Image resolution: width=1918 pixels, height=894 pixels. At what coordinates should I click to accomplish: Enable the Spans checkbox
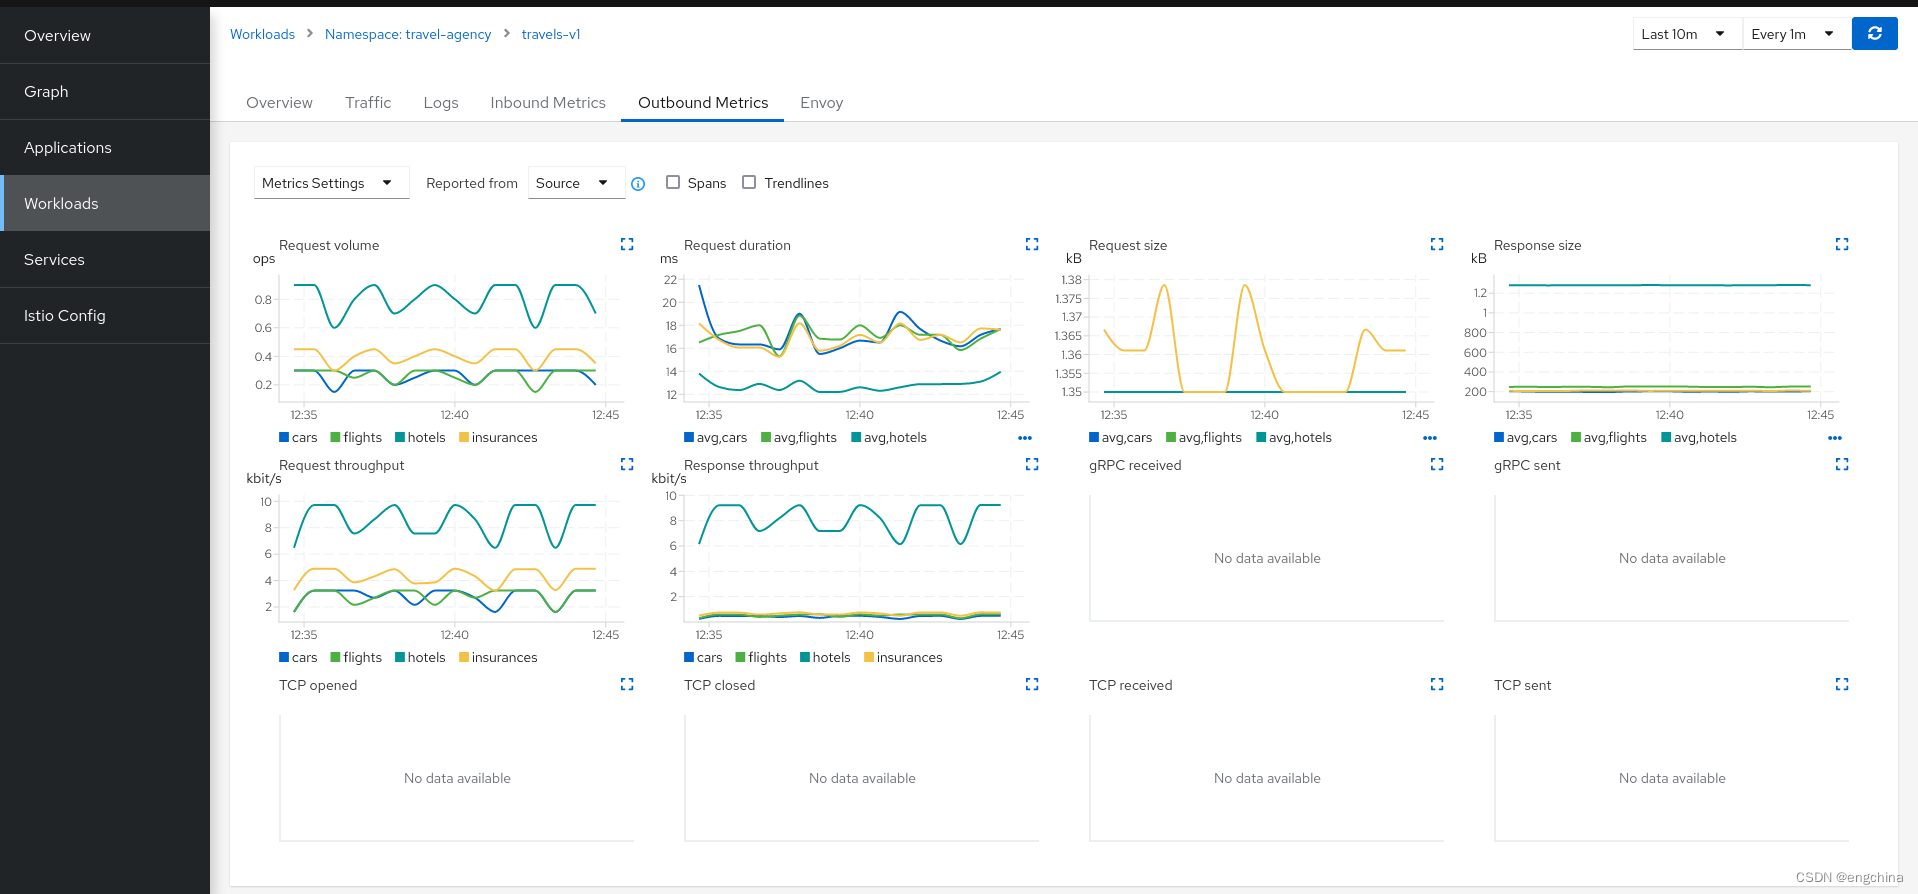click(673, 182)
